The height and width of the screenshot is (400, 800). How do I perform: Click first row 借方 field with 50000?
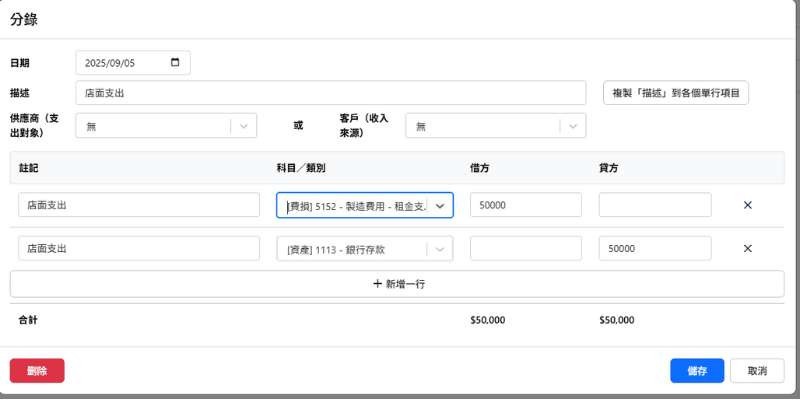pos(525,205)
